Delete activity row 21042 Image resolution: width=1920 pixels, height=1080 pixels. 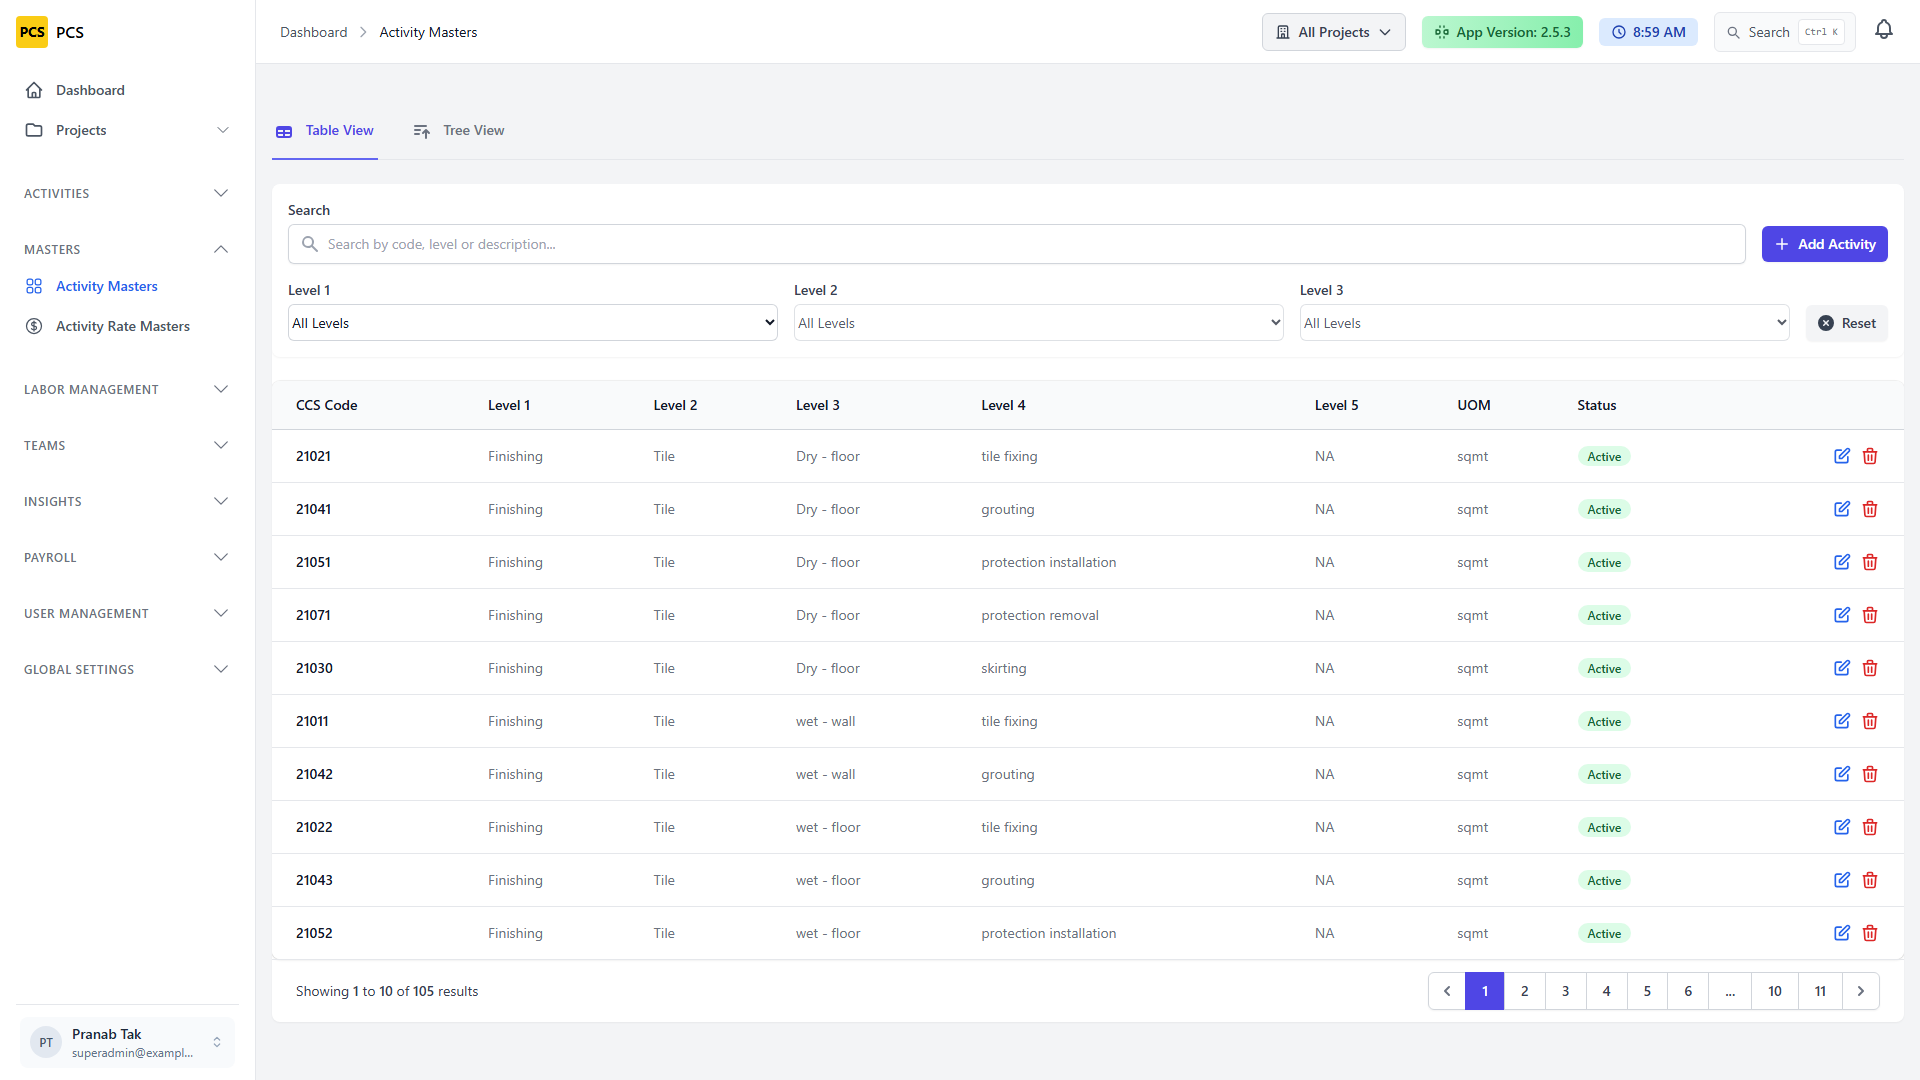pyautogui.click(x=1870, y=774)
